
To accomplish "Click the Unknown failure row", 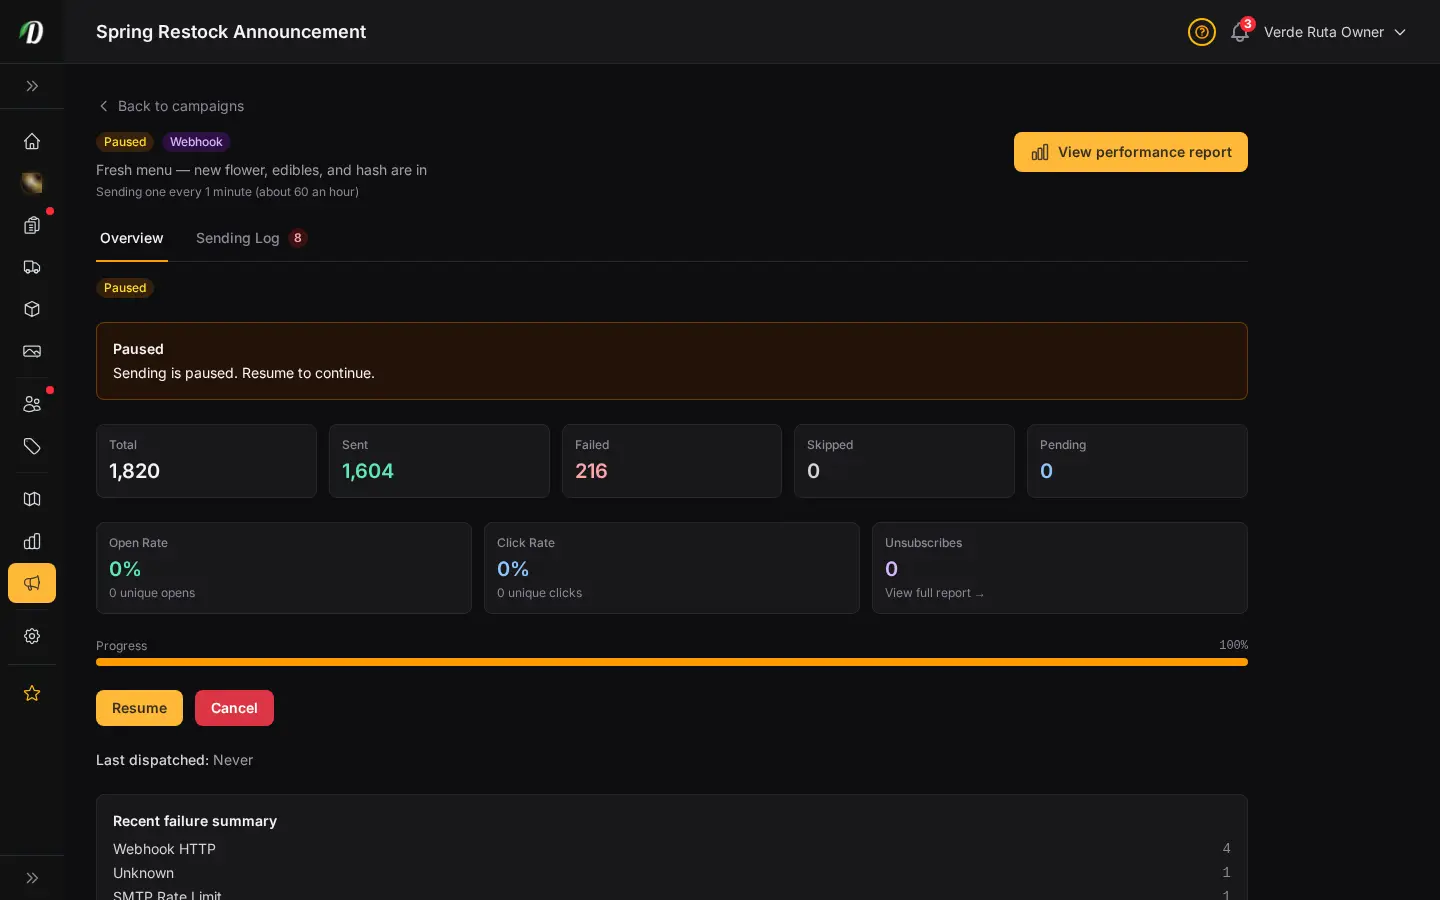I will 672,873.
